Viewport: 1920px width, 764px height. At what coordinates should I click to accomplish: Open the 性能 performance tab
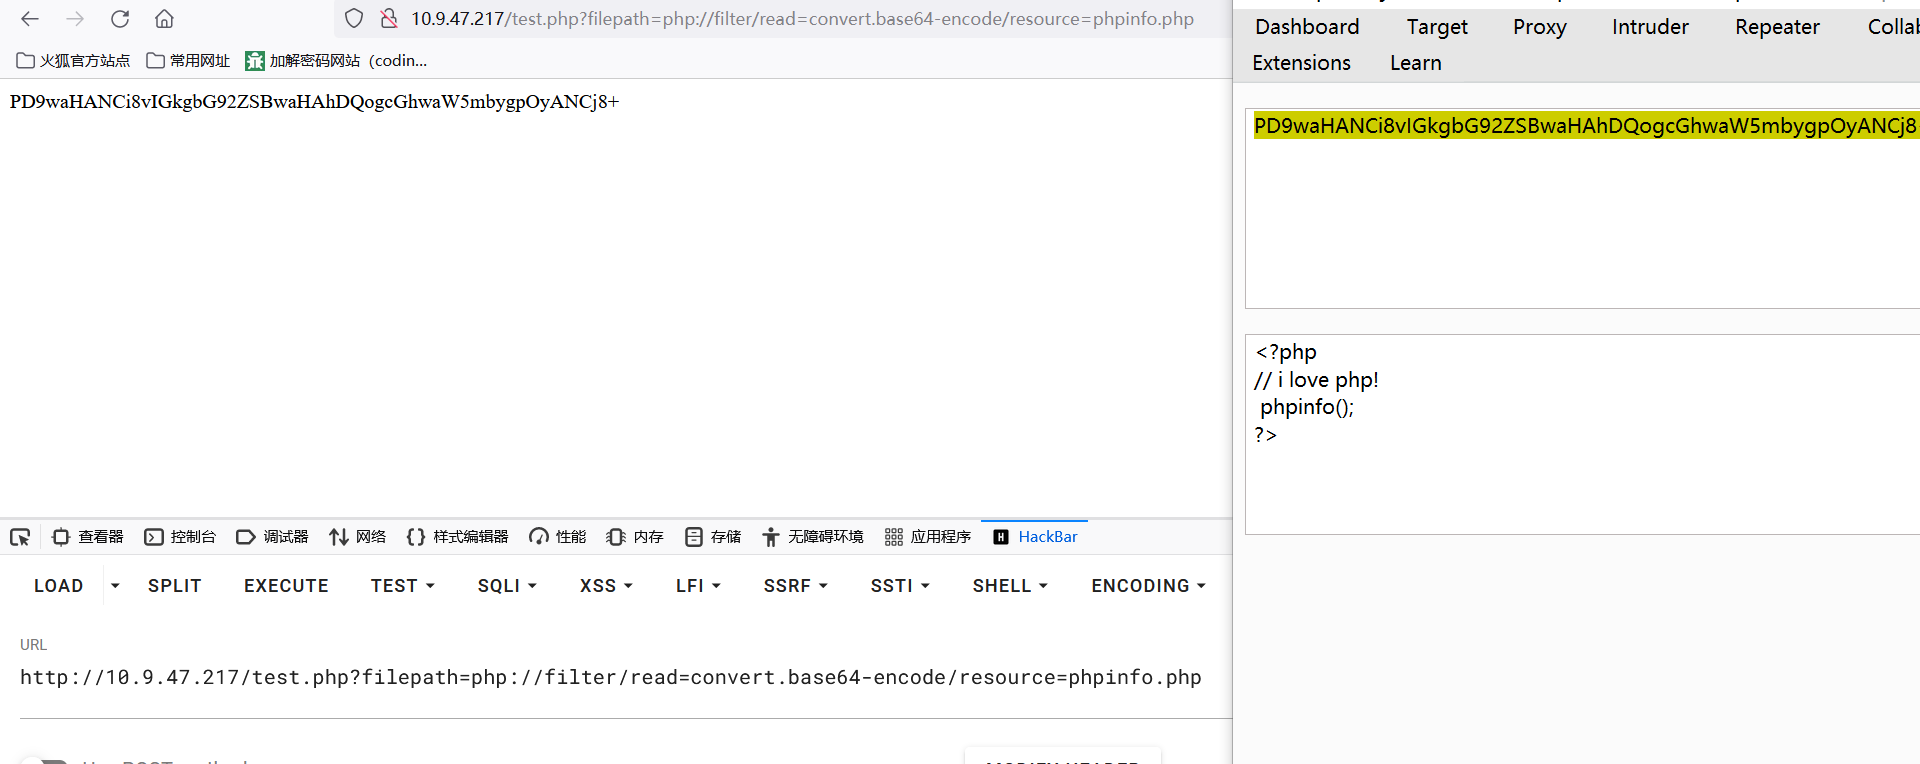click(x=558, y=537)
